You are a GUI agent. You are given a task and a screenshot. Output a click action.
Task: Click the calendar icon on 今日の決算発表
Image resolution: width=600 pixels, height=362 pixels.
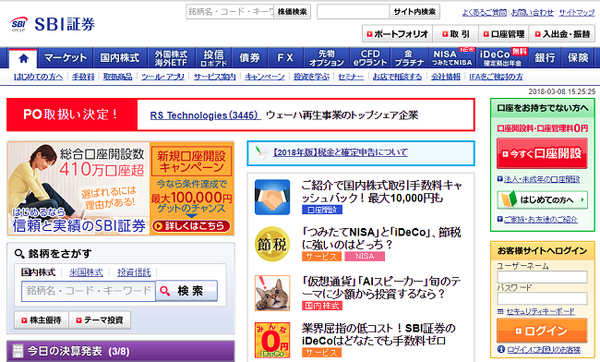pyautogui.click(x=18, y=351)
